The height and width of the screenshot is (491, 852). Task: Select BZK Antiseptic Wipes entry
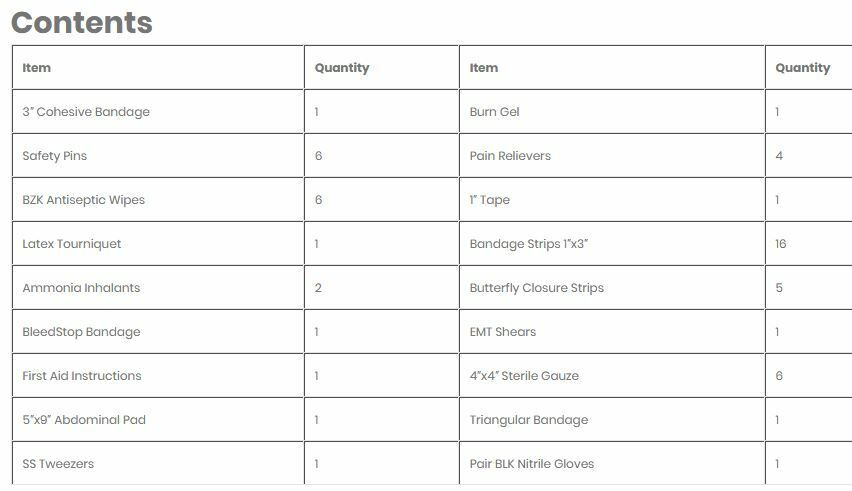84,200
